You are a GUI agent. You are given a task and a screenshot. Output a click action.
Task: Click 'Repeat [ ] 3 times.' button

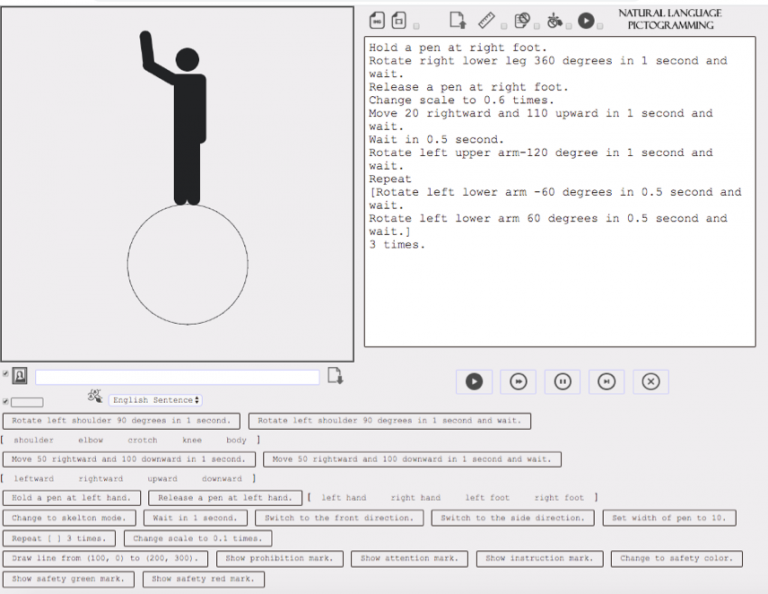point(59,539)
